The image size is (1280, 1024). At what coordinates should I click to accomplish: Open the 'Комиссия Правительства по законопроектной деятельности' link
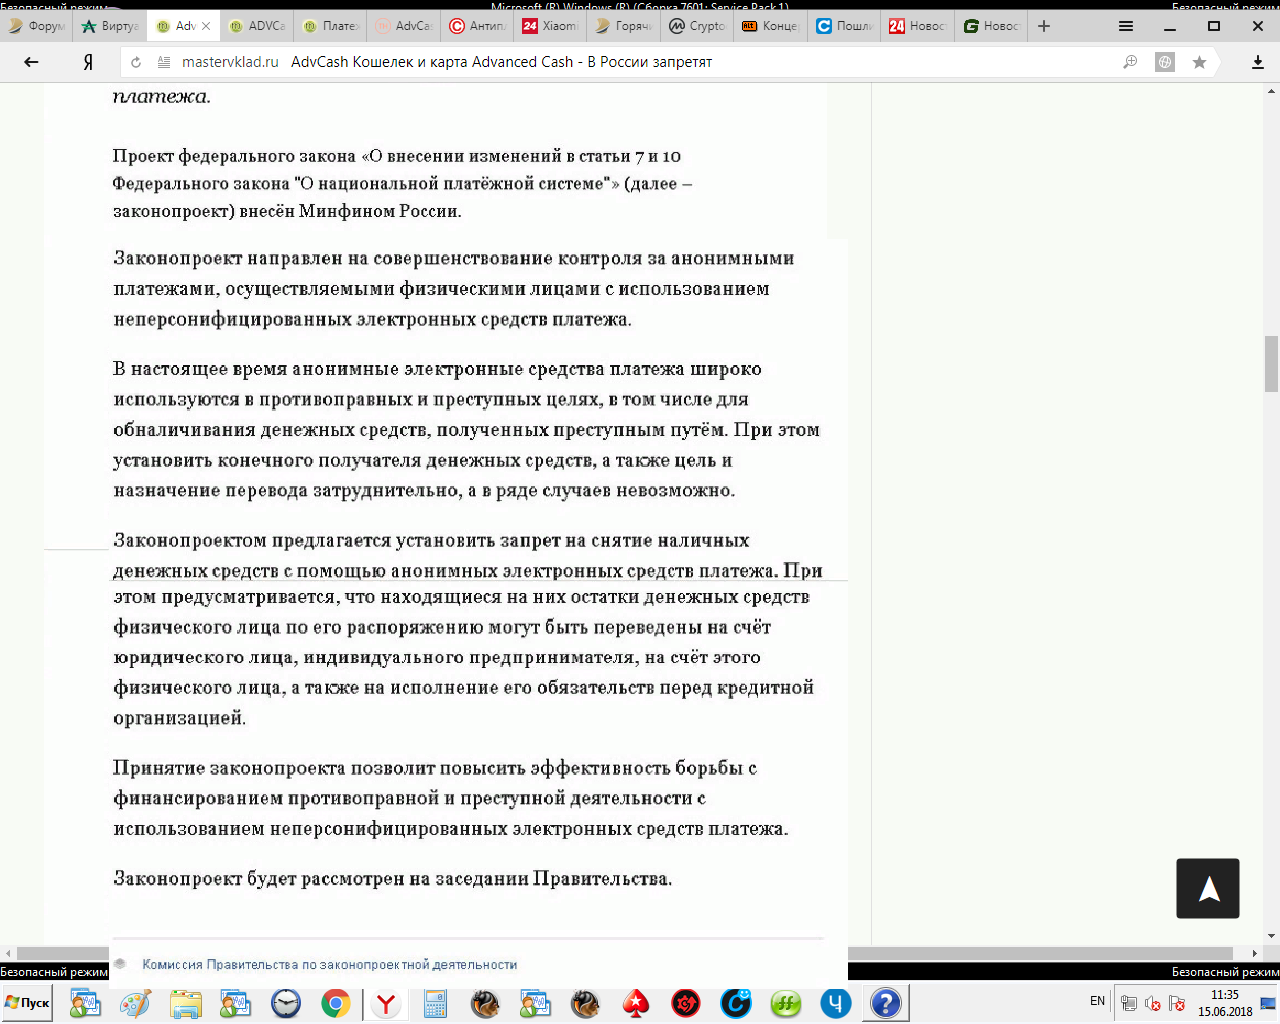click(x=329, y=965)
